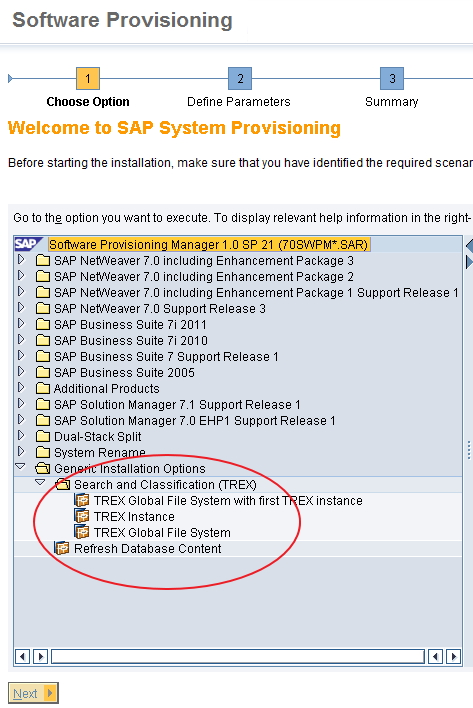Click the dotted splitter handle beside the tree

(x=469, y=450)
